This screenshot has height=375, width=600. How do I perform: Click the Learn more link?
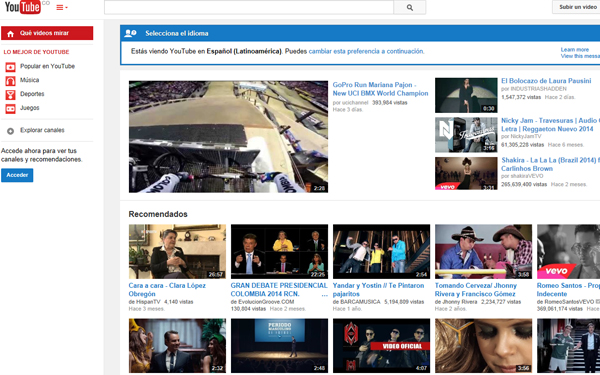coord(574,50)
